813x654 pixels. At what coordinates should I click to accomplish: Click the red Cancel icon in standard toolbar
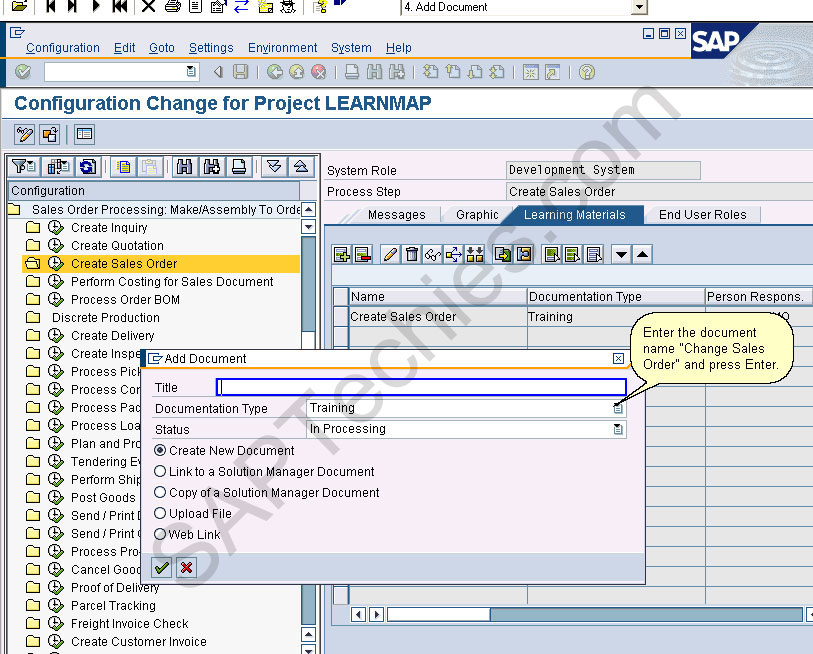319,72
